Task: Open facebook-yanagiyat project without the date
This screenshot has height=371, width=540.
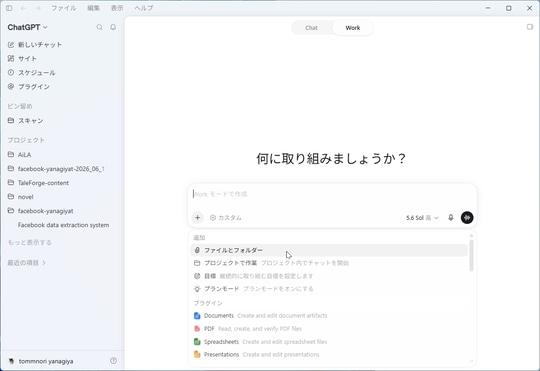Action: tap(62, 211)
